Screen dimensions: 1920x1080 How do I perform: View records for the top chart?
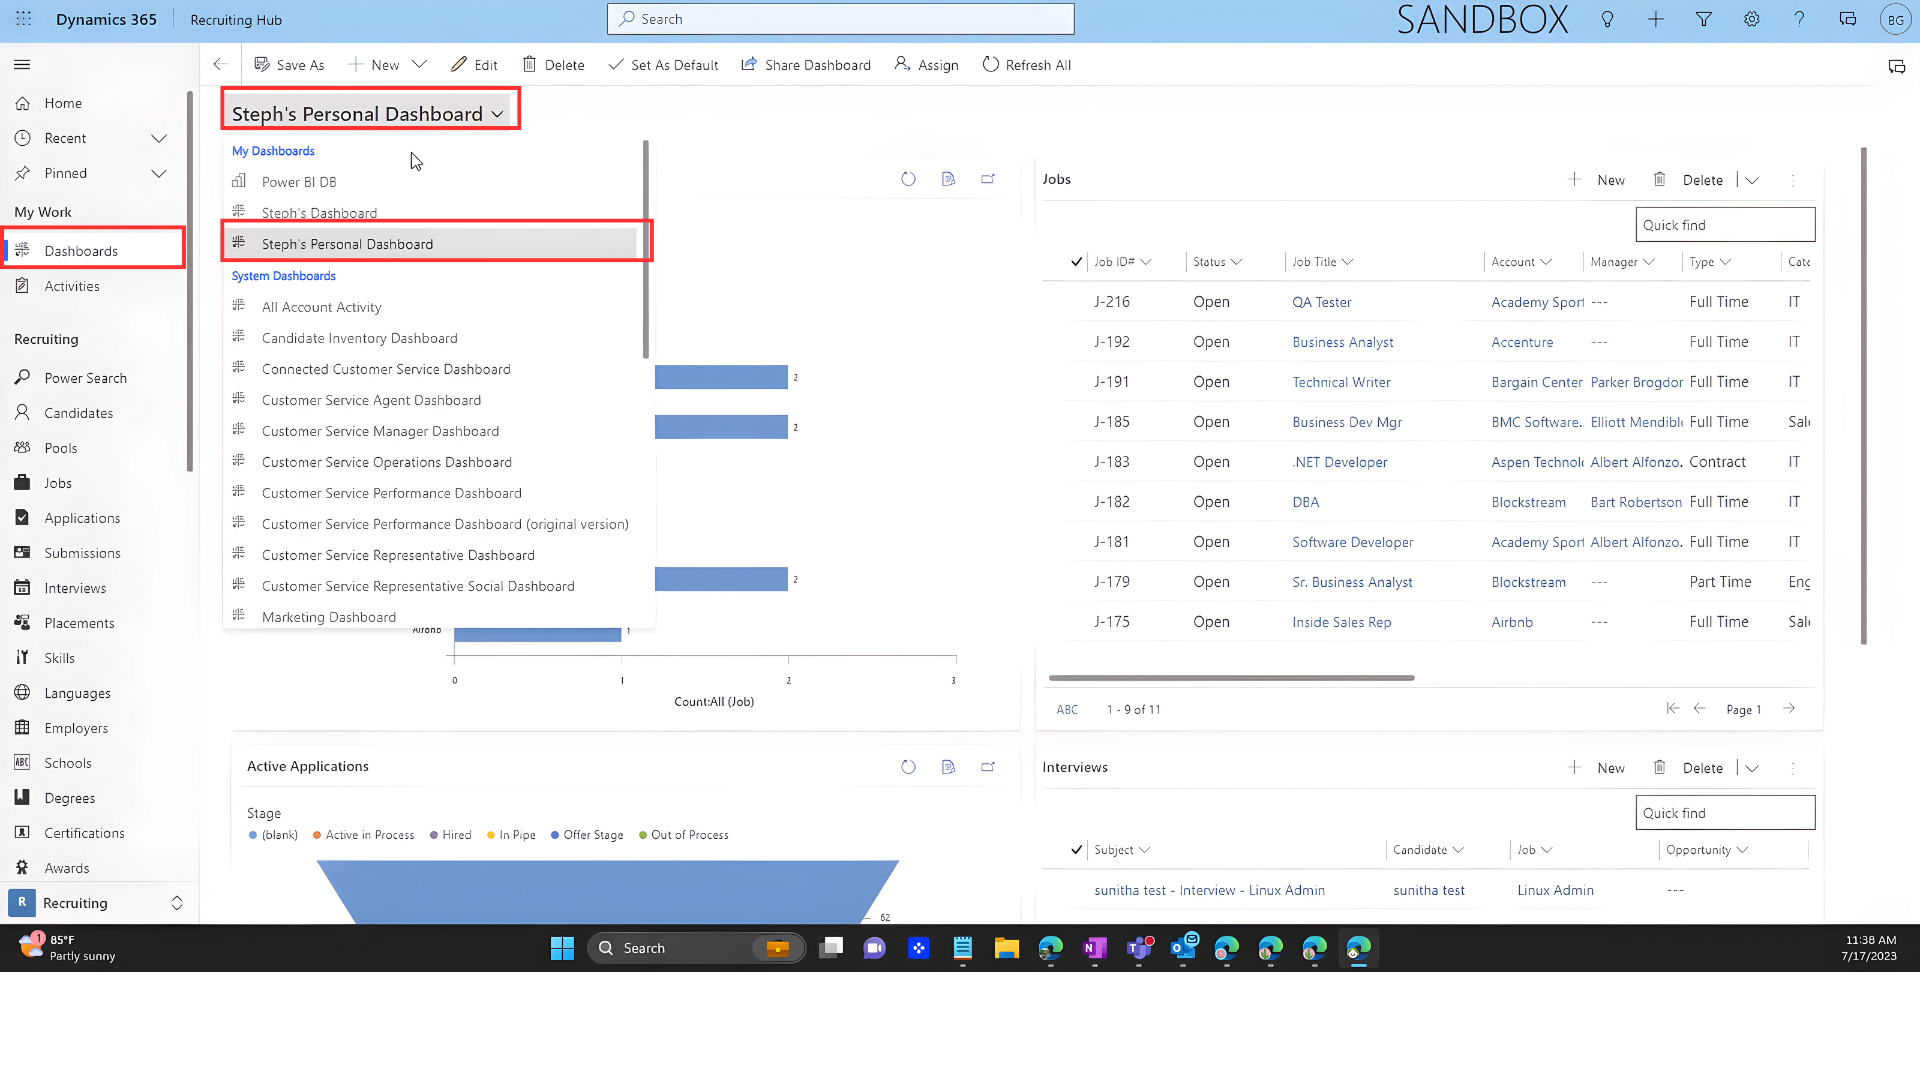948,179
